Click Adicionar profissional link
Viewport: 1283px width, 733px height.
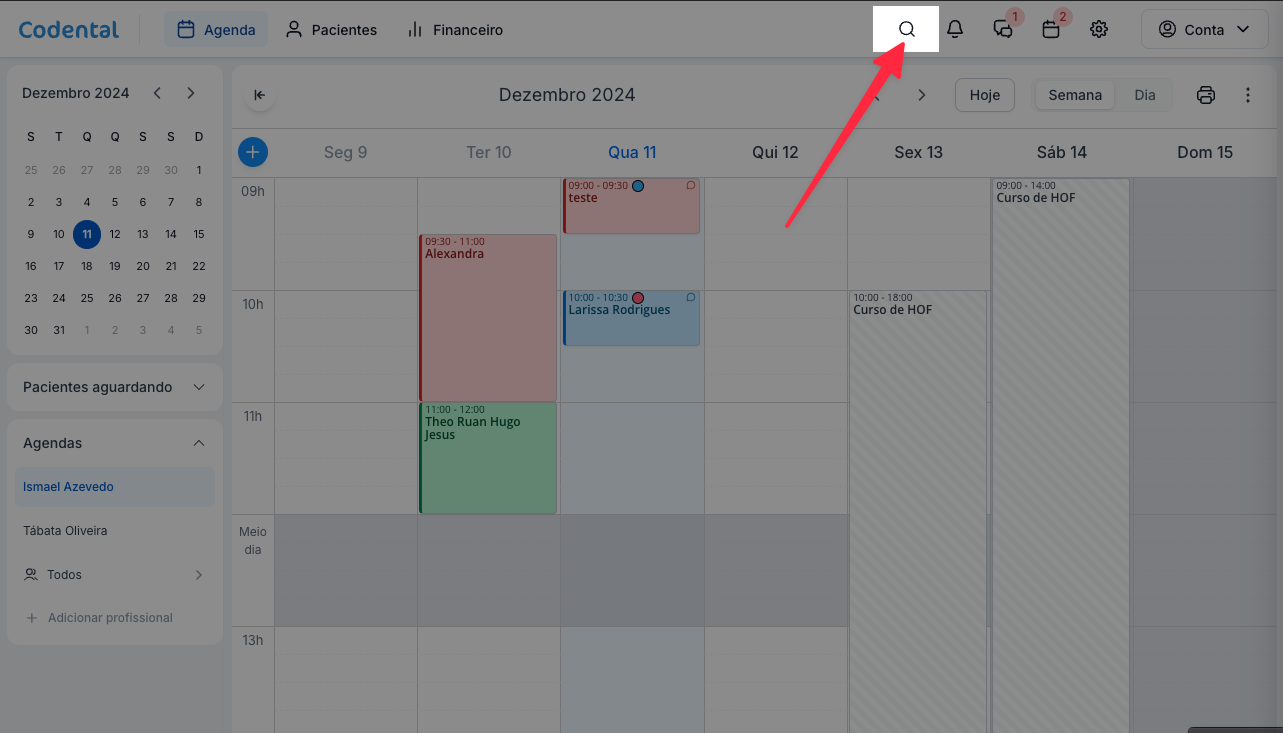[x=110, y=618]
